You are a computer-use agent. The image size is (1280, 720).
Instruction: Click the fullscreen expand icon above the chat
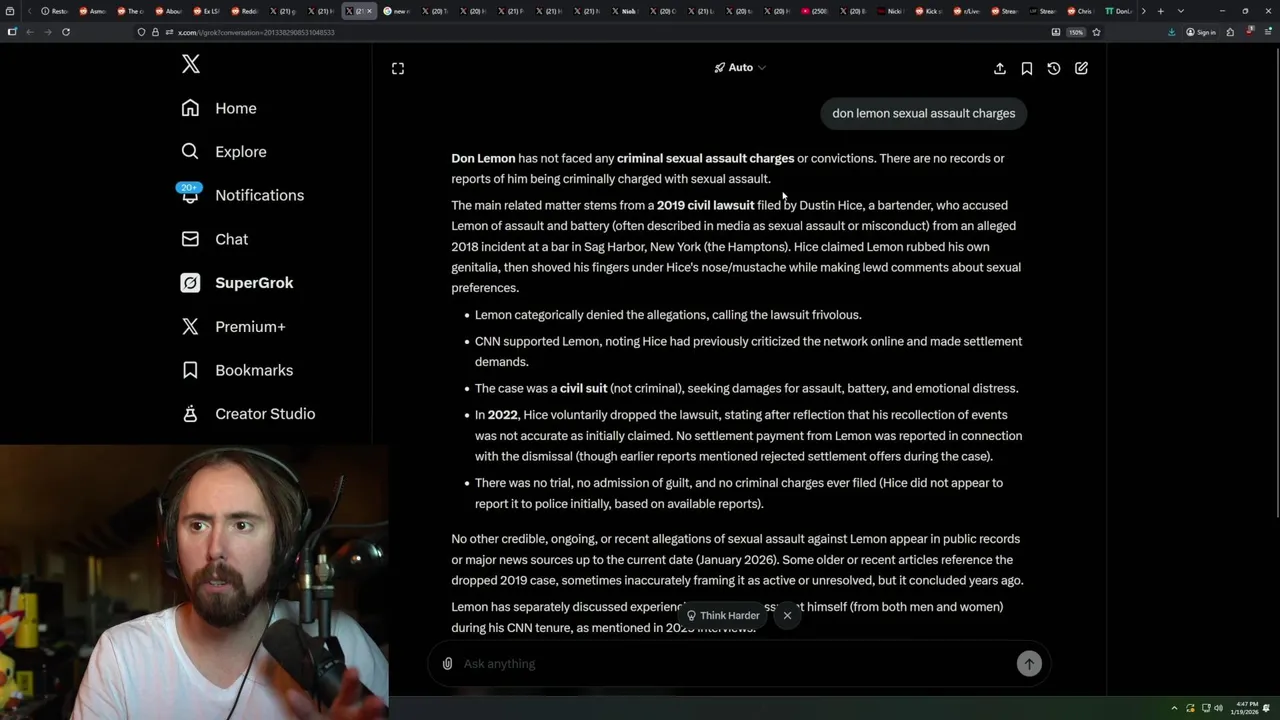[x=398, y=68]
